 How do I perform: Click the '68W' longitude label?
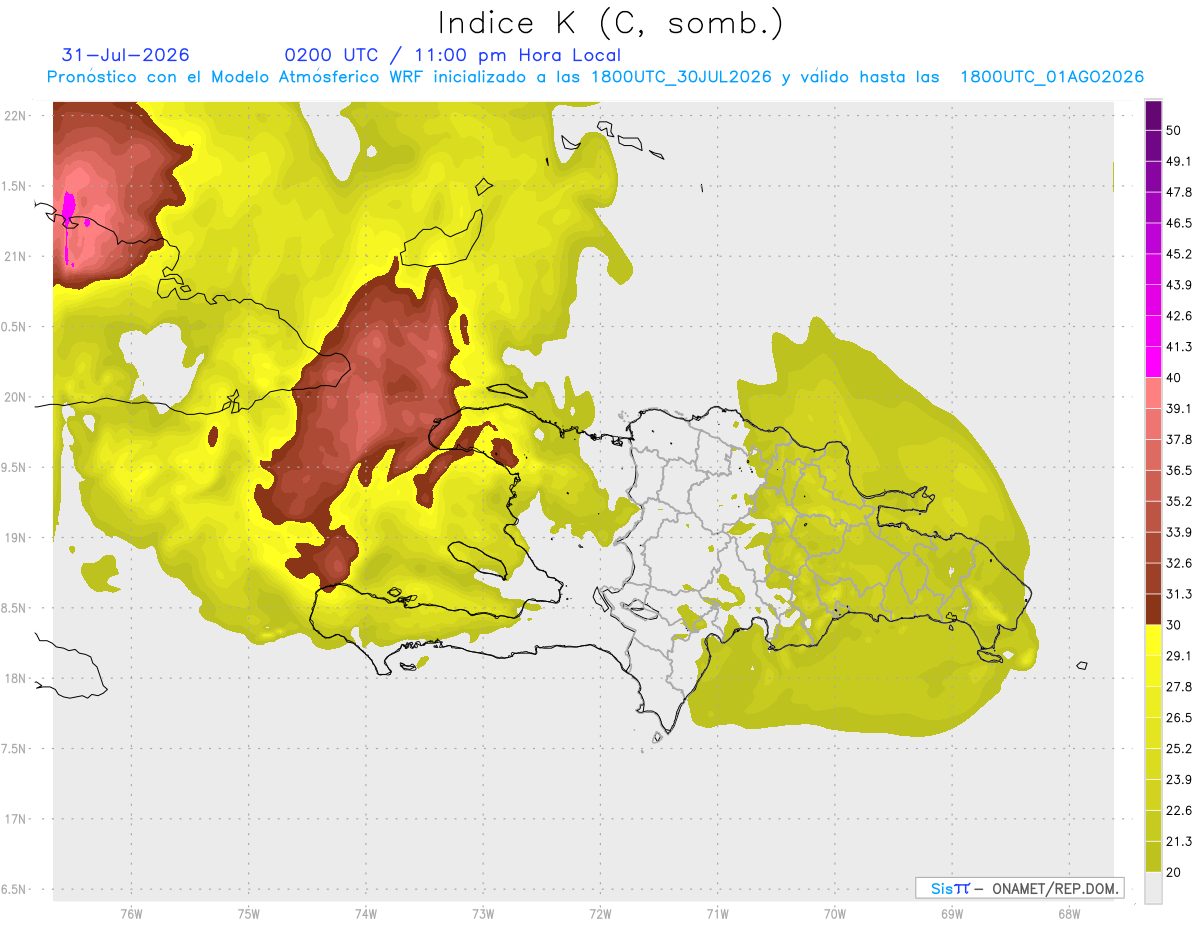click(x=1069, y=914)
